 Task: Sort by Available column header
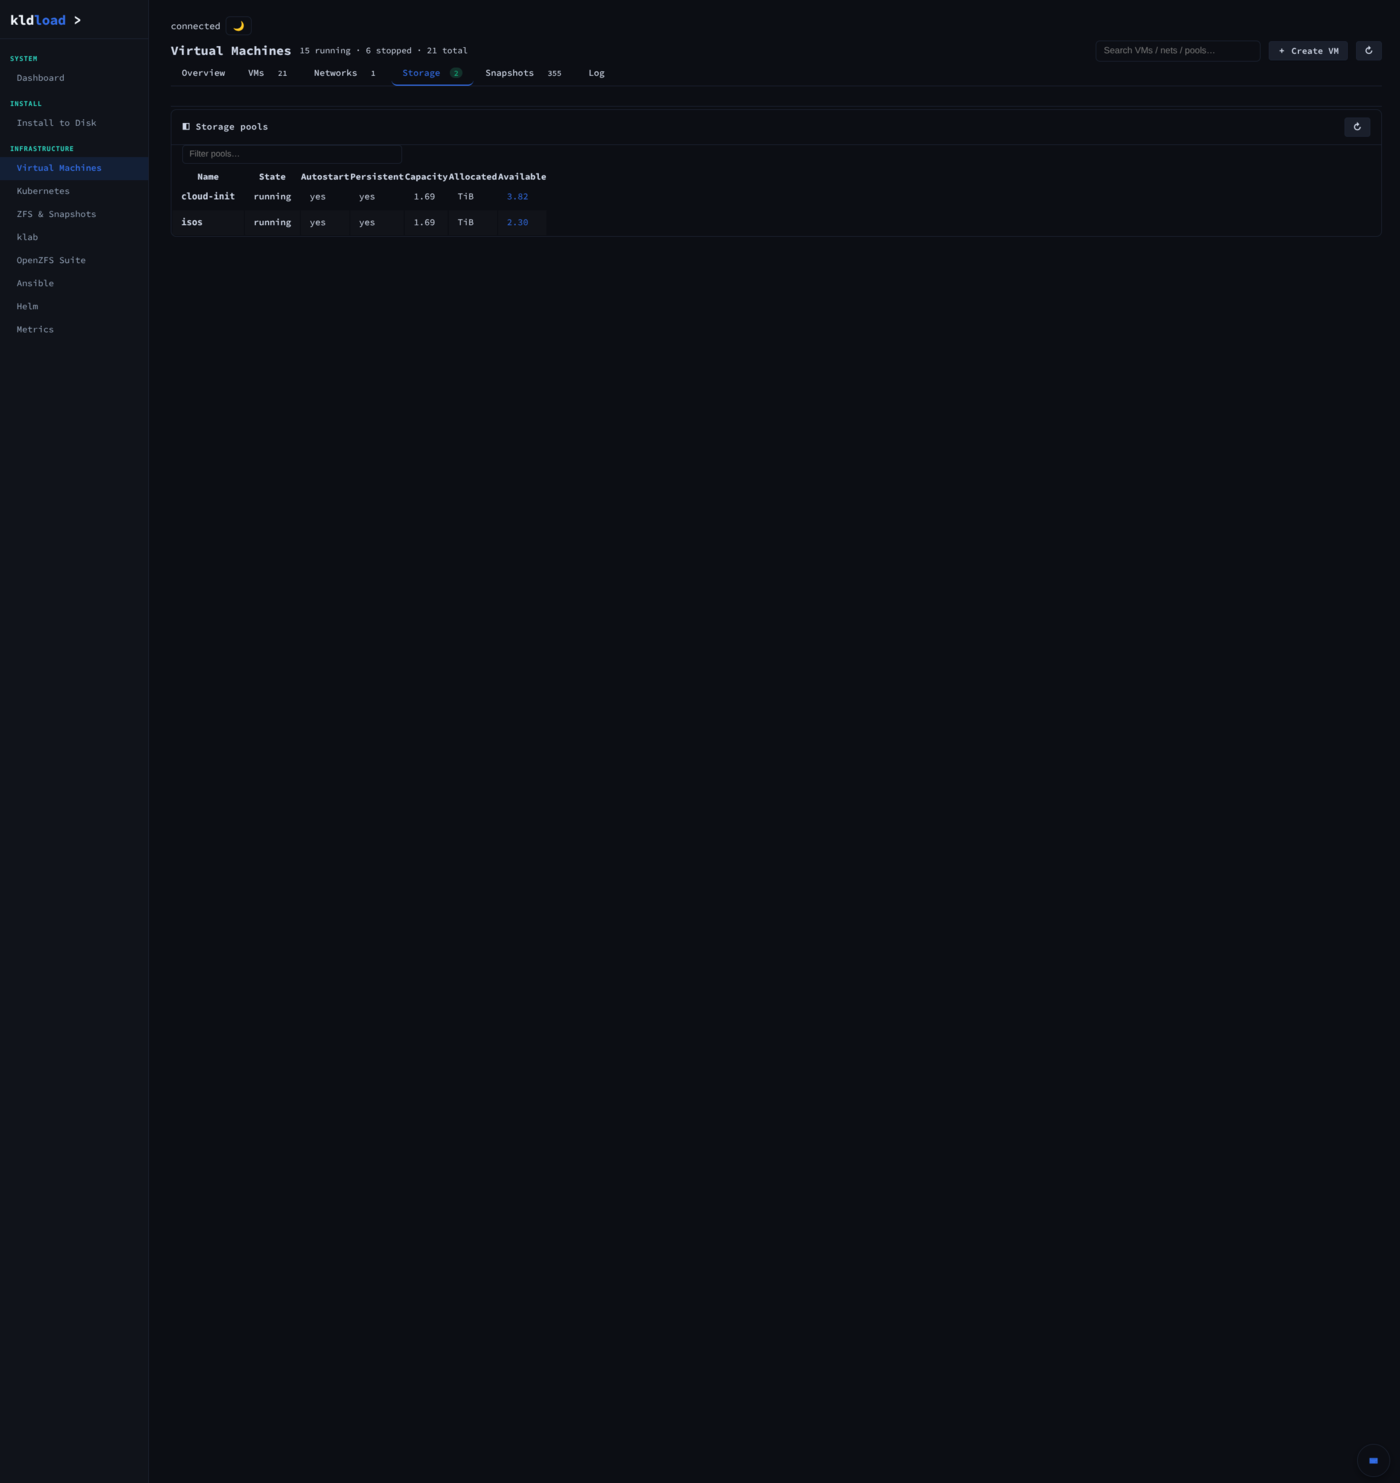coord(522,177)
